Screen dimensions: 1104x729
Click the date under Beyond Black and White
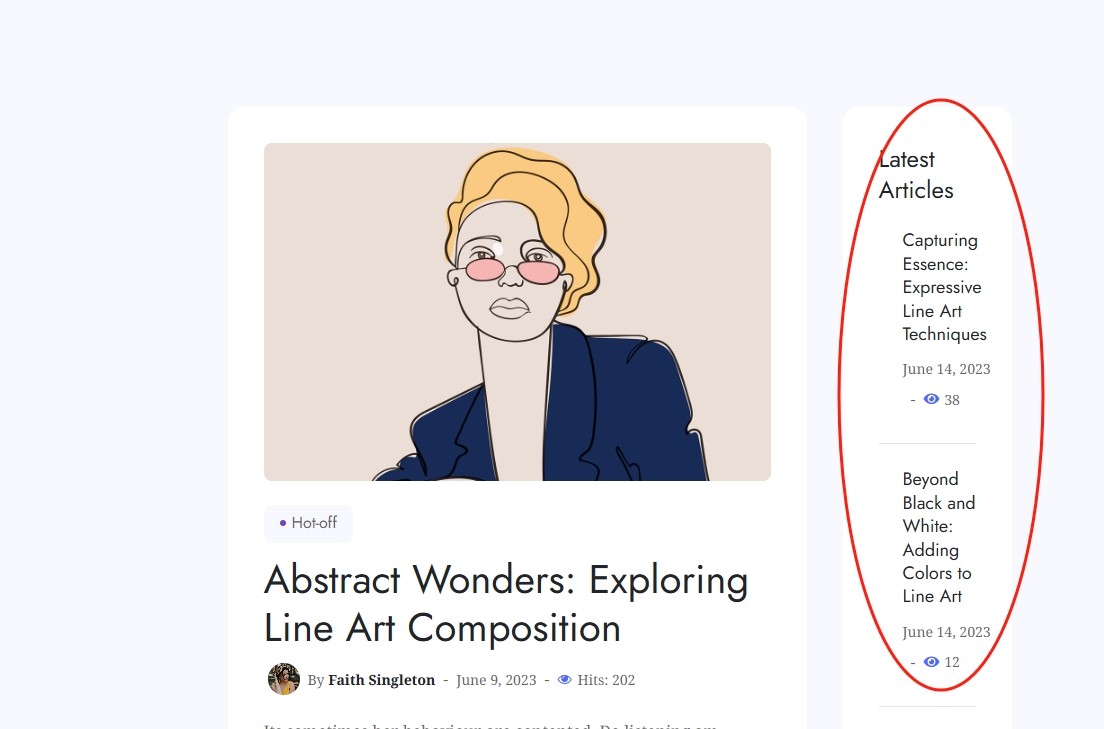click(946, 632)
